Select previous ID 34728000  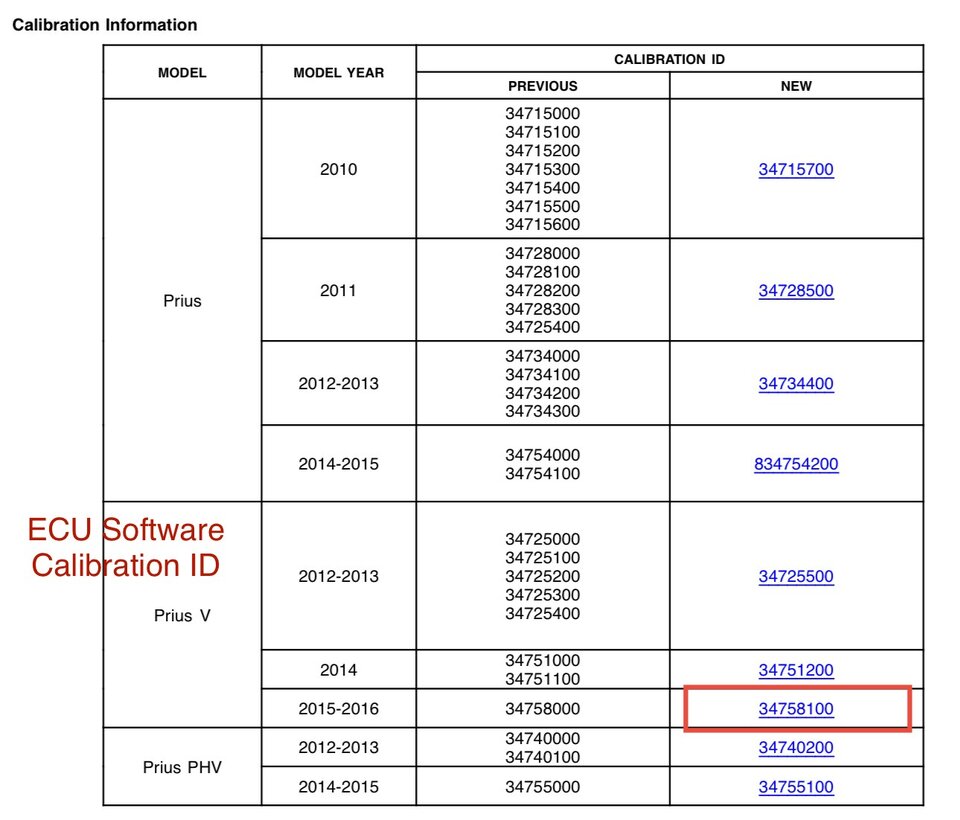(x=542, y=254)
